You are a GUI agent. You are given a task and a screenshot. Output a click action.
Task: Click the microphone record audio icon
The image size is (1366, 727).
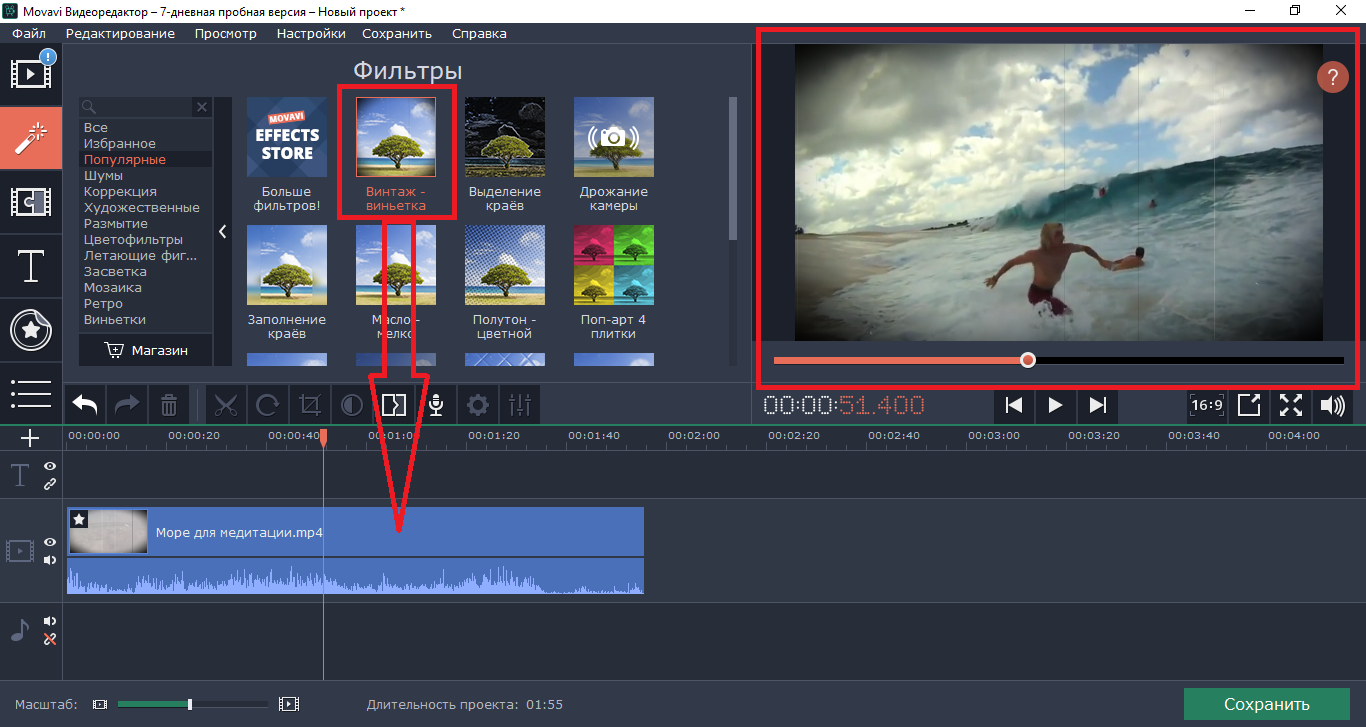coord(436,405)
